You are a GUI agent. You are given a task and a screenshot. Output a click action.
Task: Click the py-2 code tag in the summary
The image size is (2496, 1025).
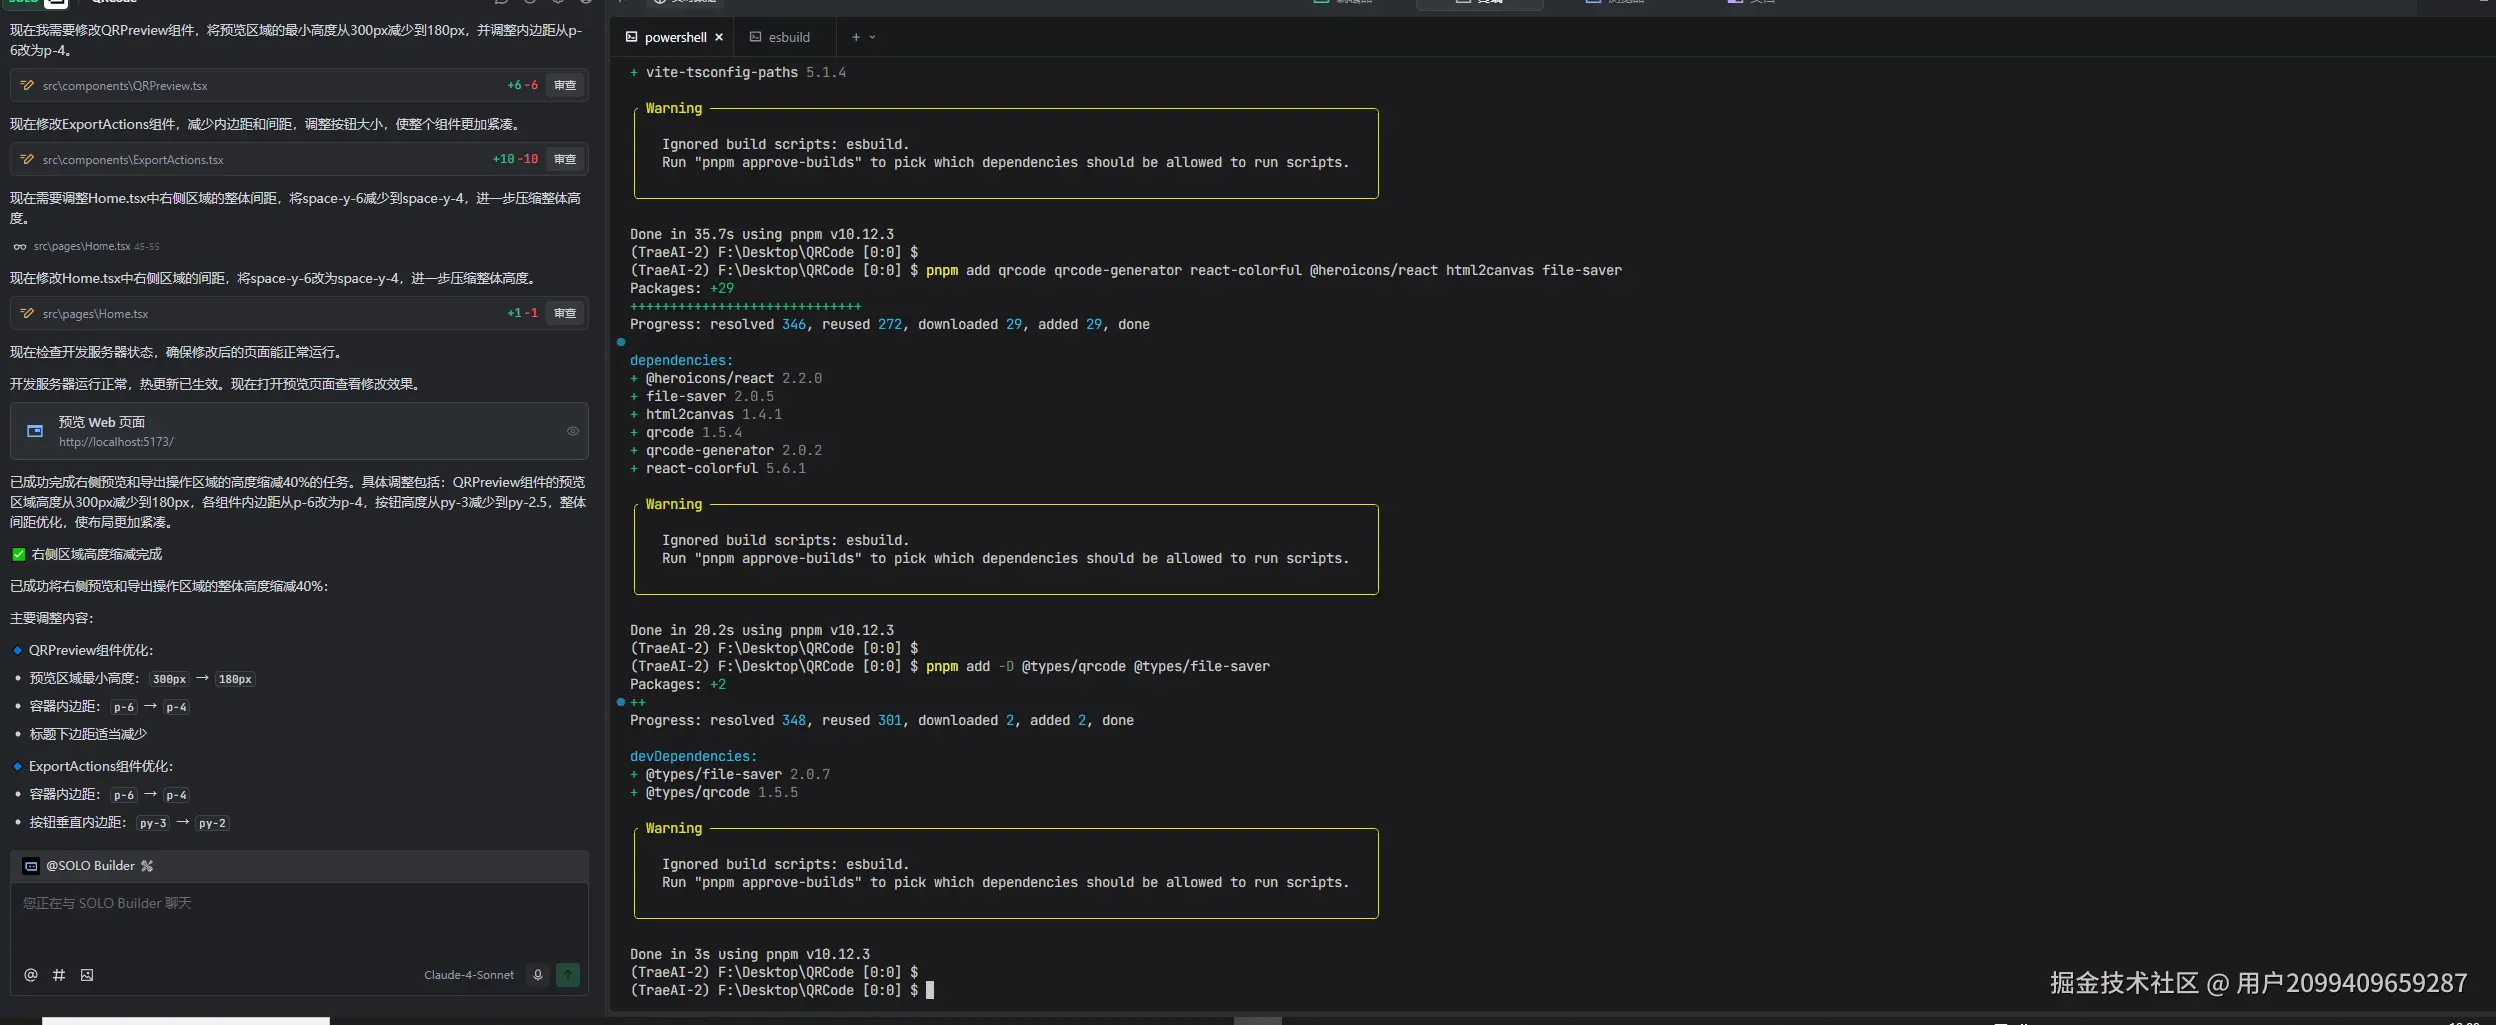pos(212,823)
